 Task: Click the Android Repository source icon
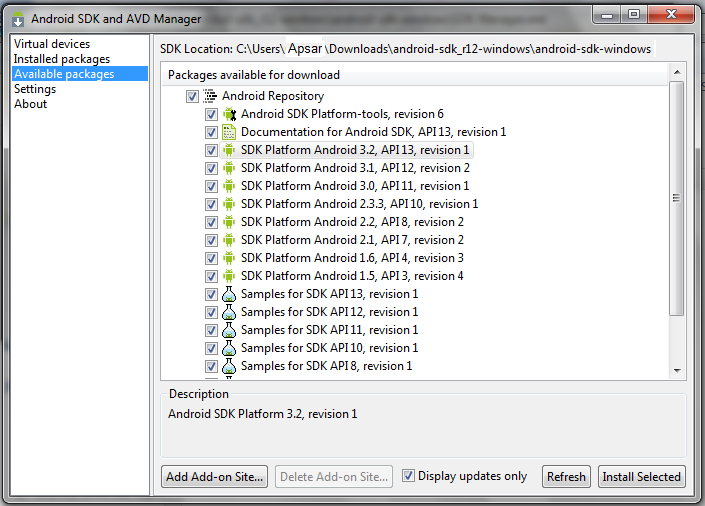click(x=210, y=96)
